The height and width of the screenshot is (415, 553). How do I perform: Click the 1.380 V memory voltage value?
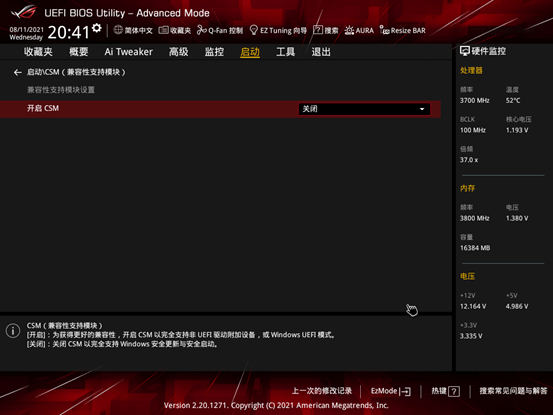[517, 219]
